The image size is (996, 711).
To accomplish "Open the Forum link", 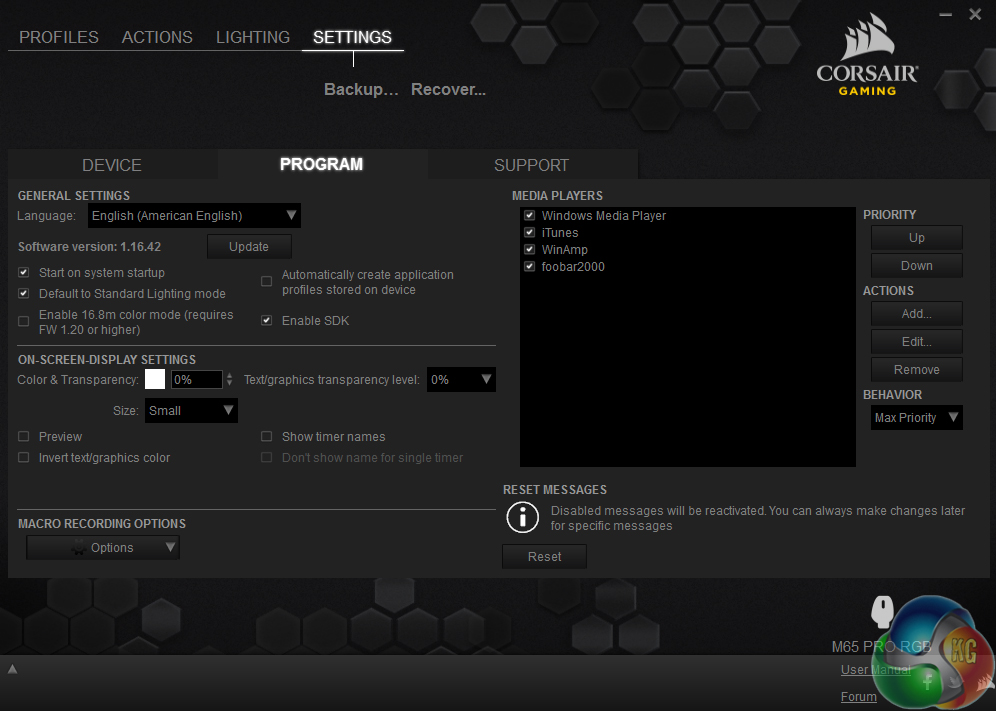I will (x=859, y=696).
